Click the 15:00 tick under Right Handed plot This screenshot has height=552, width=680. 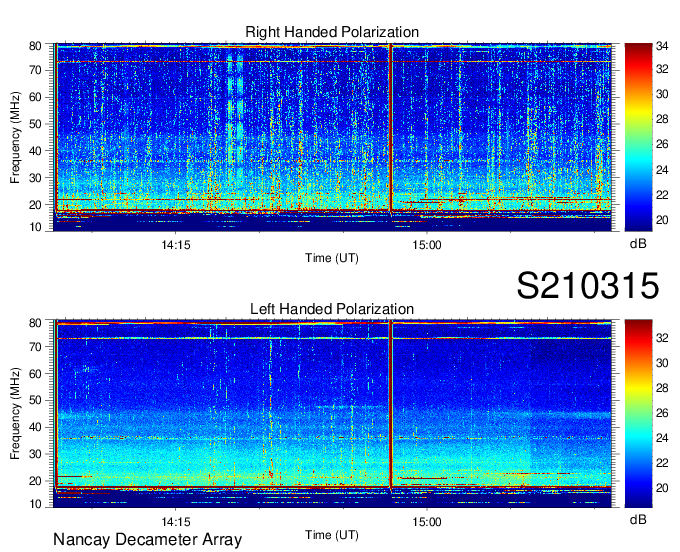[x=427, y=245]
